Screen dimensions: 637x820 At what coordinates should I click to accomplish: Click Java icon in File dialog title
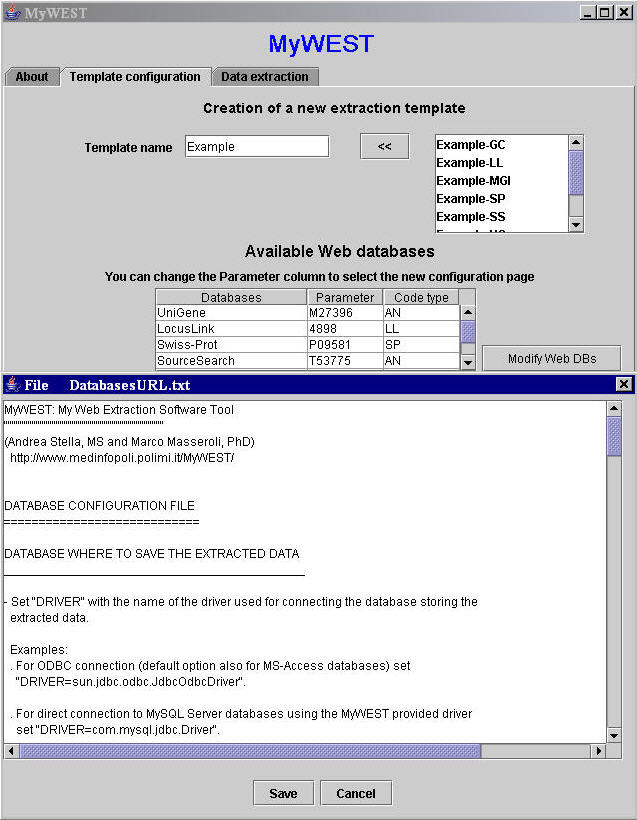click(12, 384)
